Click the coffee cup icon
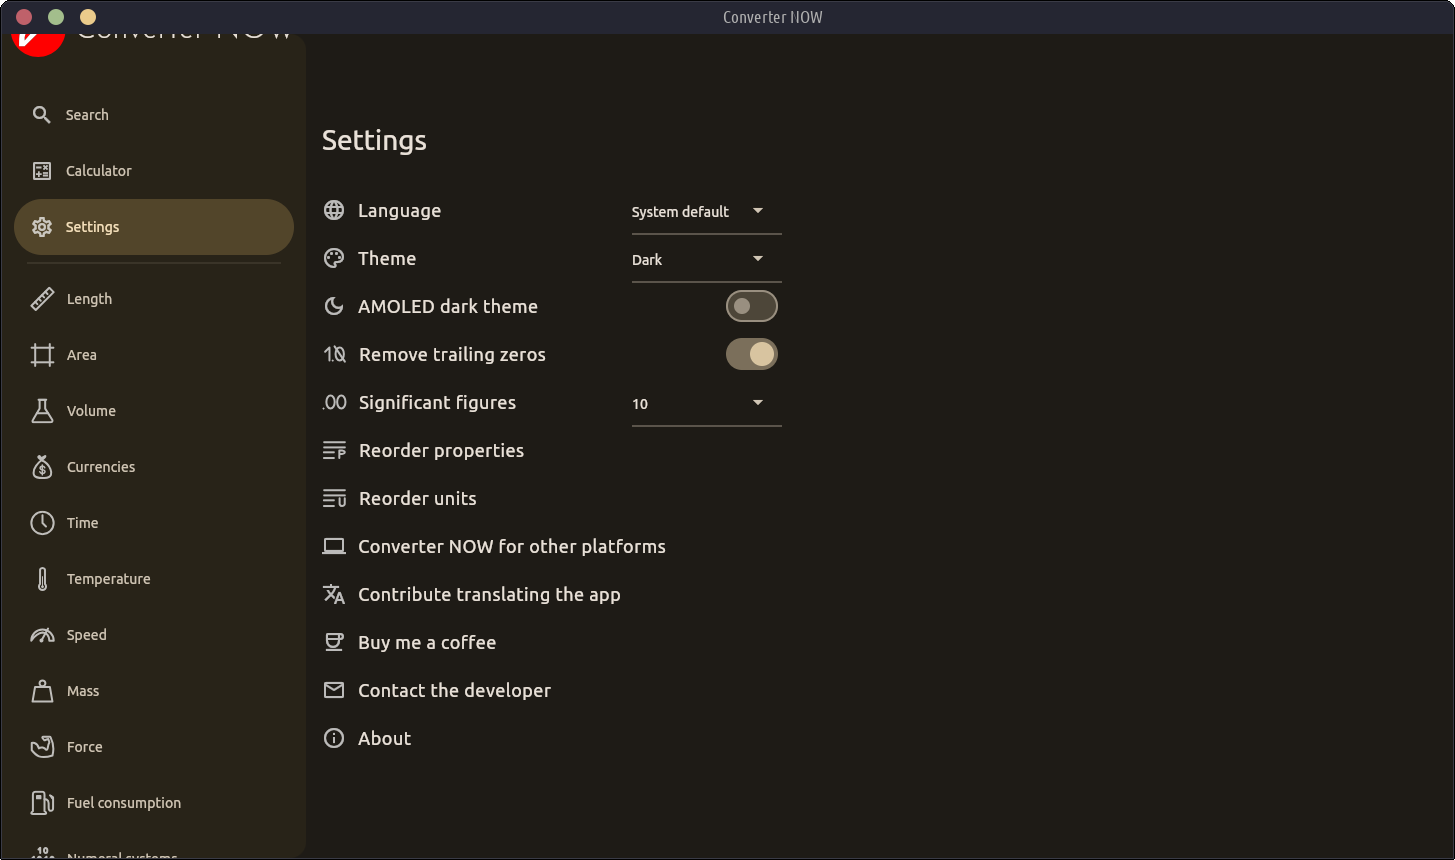Image resolution: width=1455 pixels, height=860 pixels. pos(334,642)
